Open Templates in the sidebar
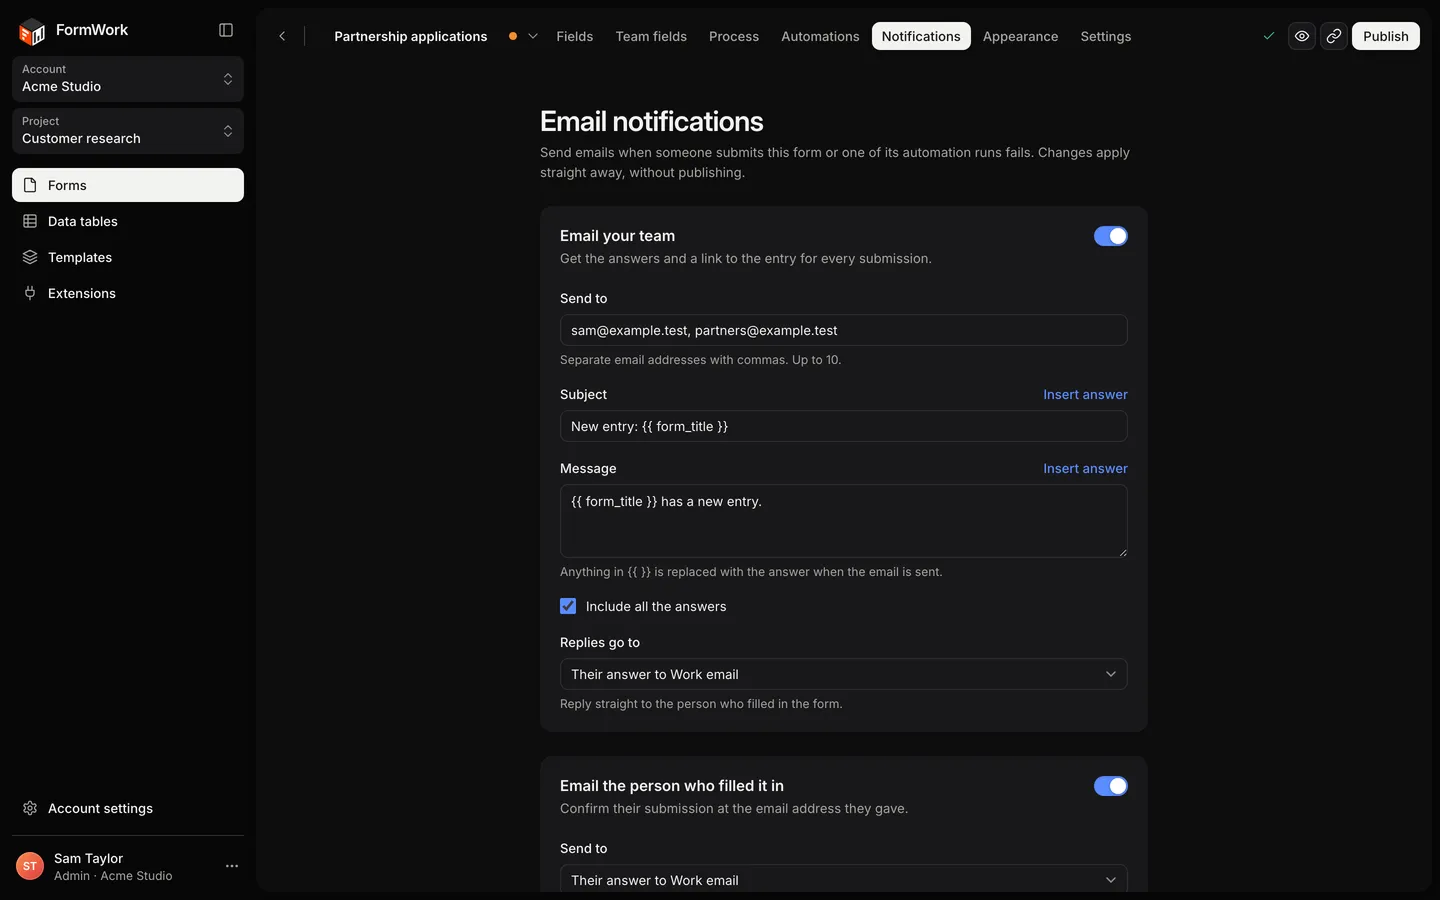 [x=128, y=257]
